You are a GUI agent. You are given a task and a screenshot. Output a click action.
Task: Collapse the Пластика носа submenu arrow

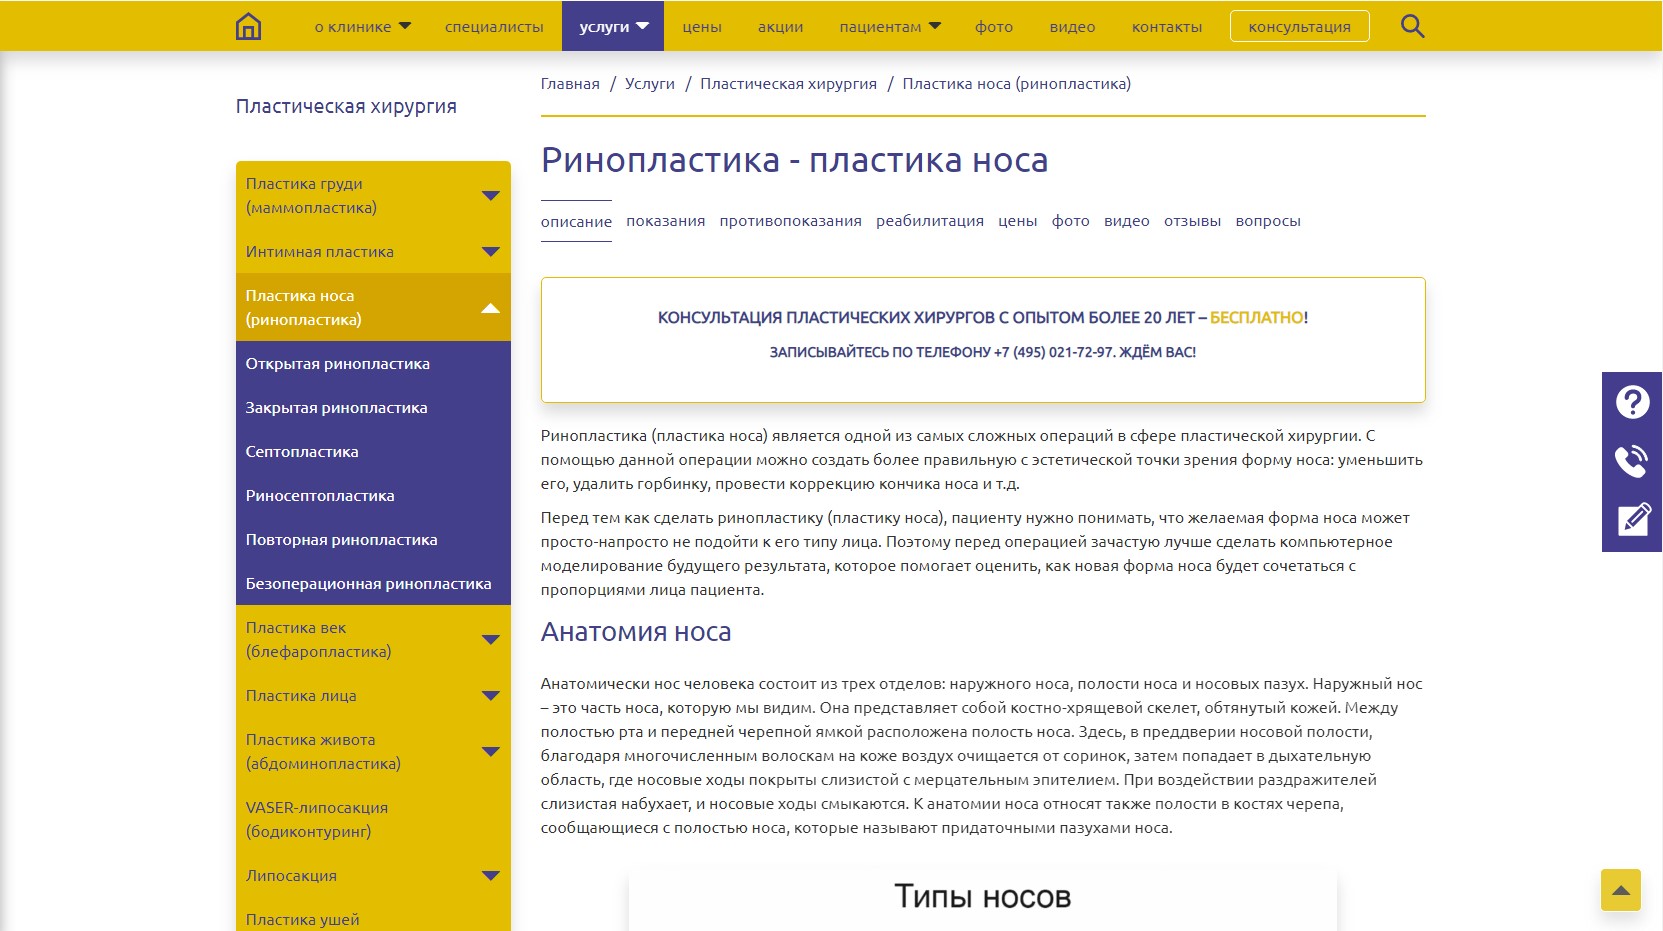[x=490, y=308]
